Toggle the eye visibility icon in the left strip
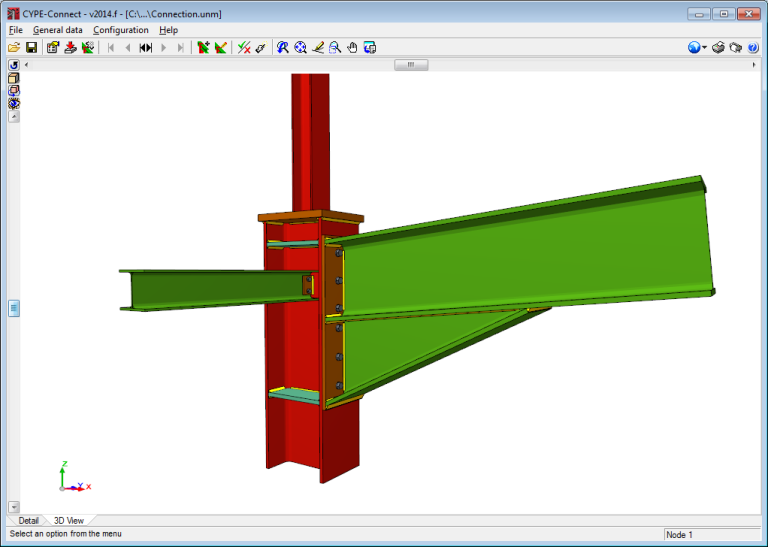 tap(14, 103)
